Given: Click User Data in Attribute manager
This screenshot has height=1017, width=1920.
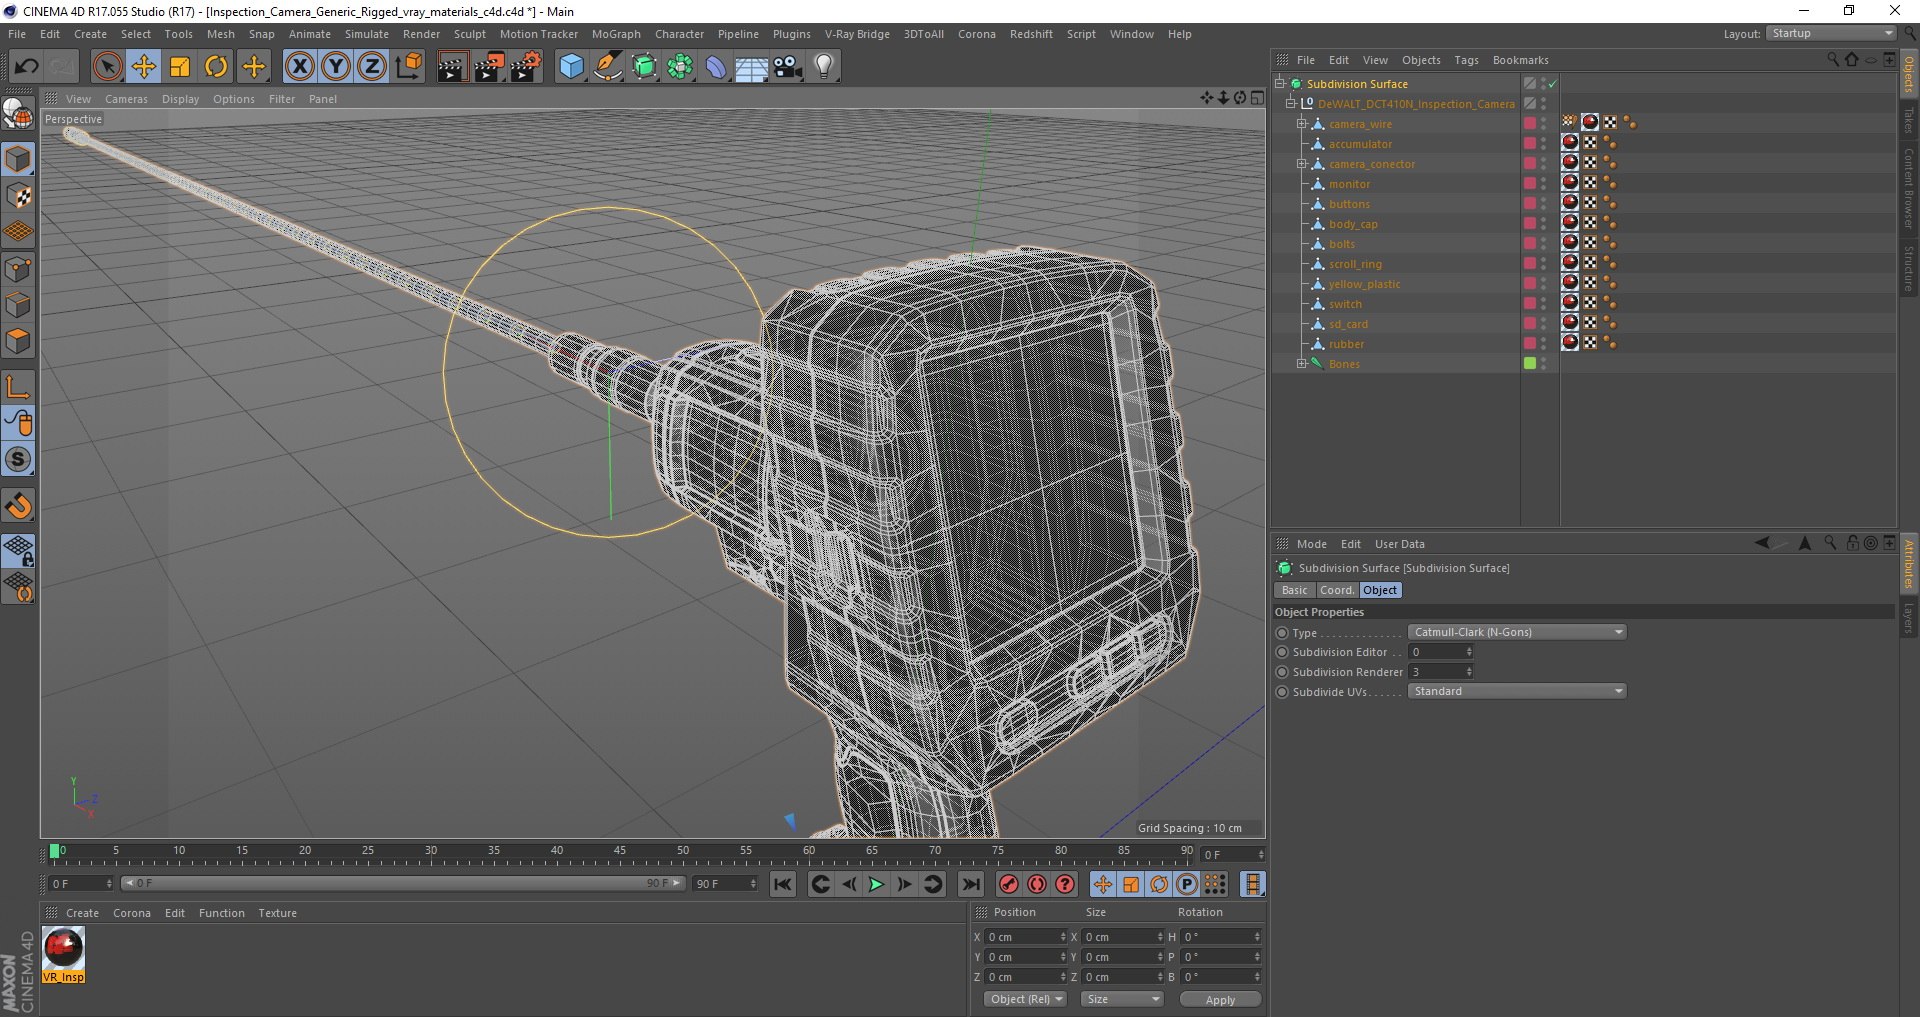Looking at the screenshot, I should coord(1399,544).
